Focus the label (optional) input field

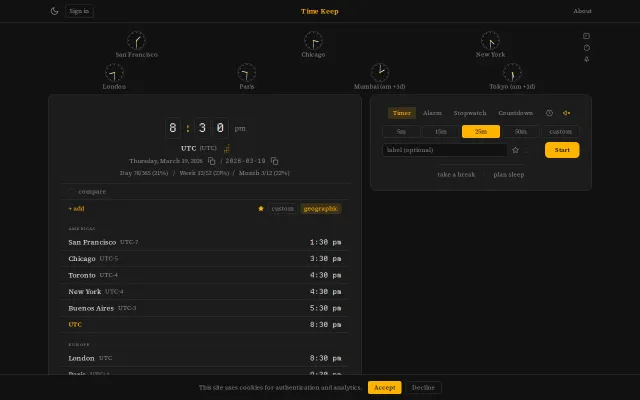pos(444,150)
